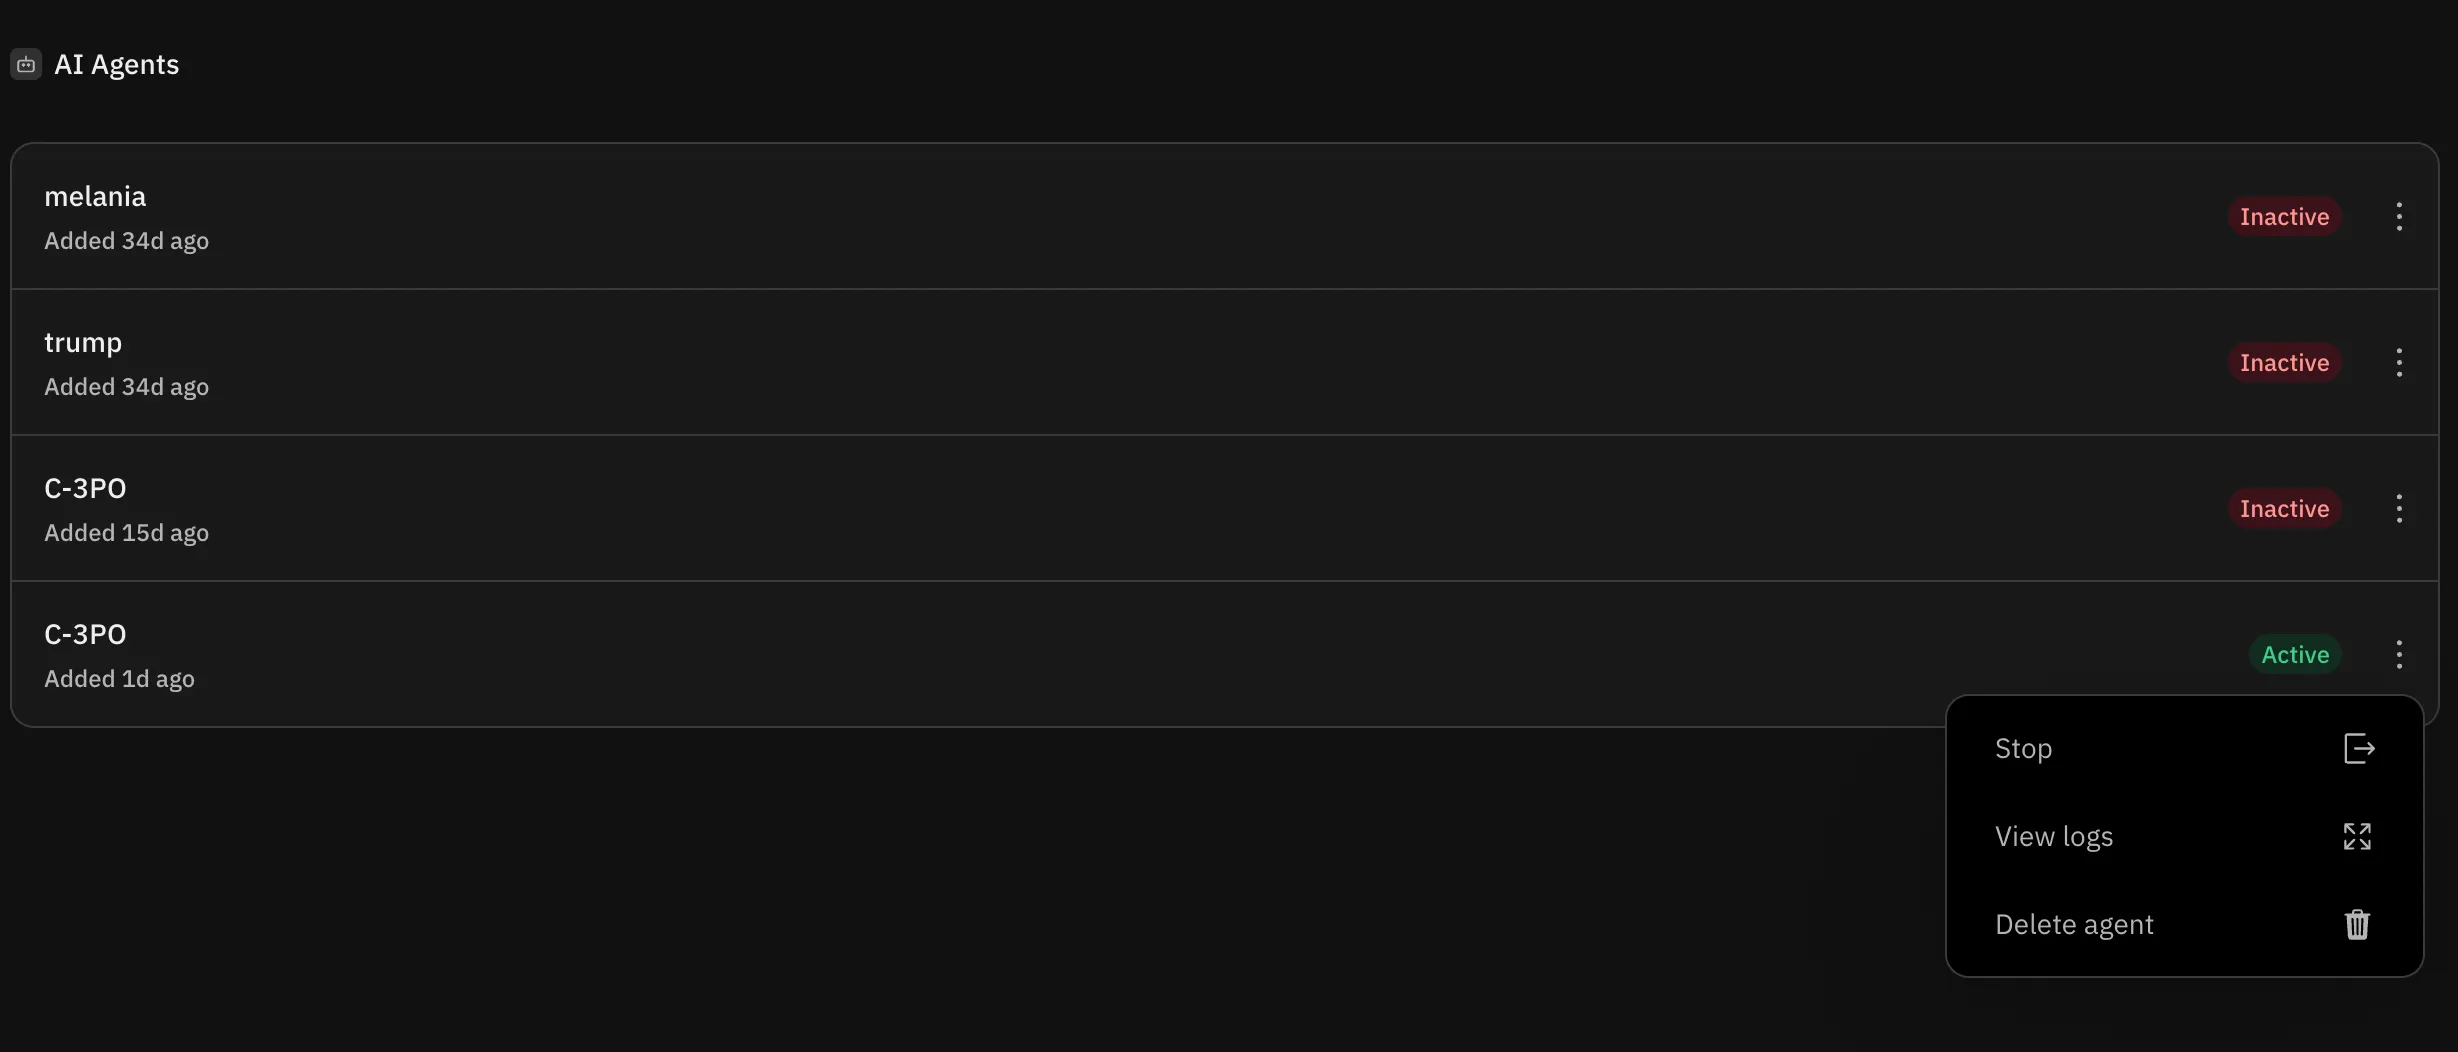The width and height of the screenshot is (2458, 1052).
Task: Open the three-dot menu for trump
Action: 2399,363
